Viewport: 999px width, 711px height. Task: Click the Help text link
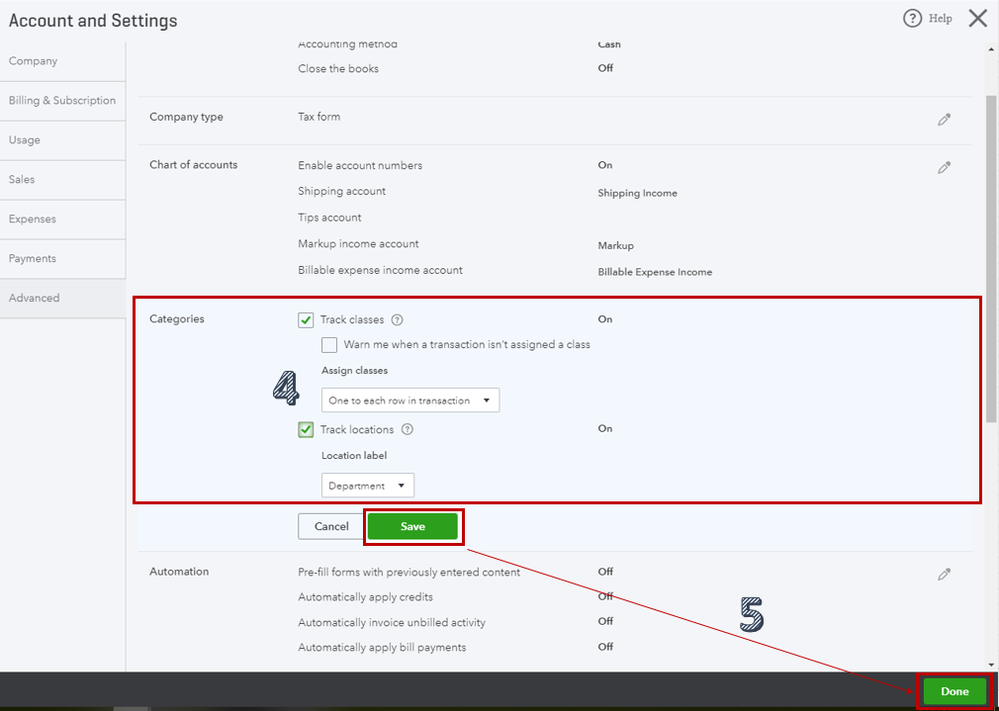coord(940,18)
